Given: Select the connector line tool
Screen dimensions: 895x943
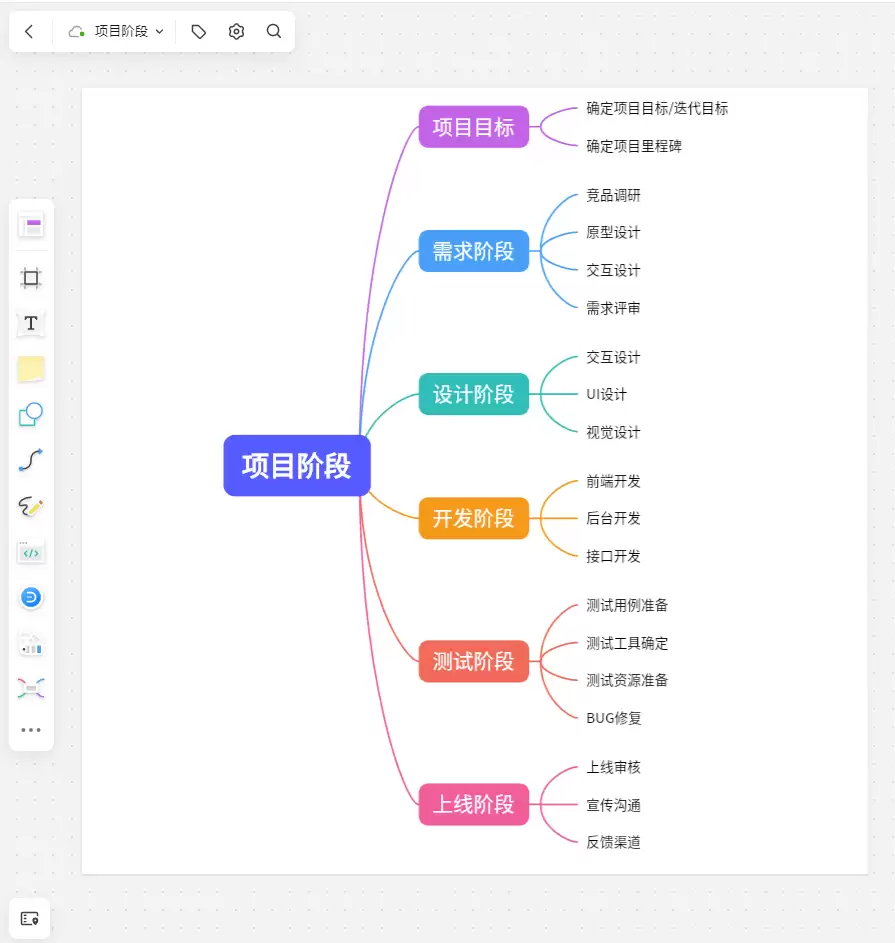Looking at the screenshot, I should point(31,460).
